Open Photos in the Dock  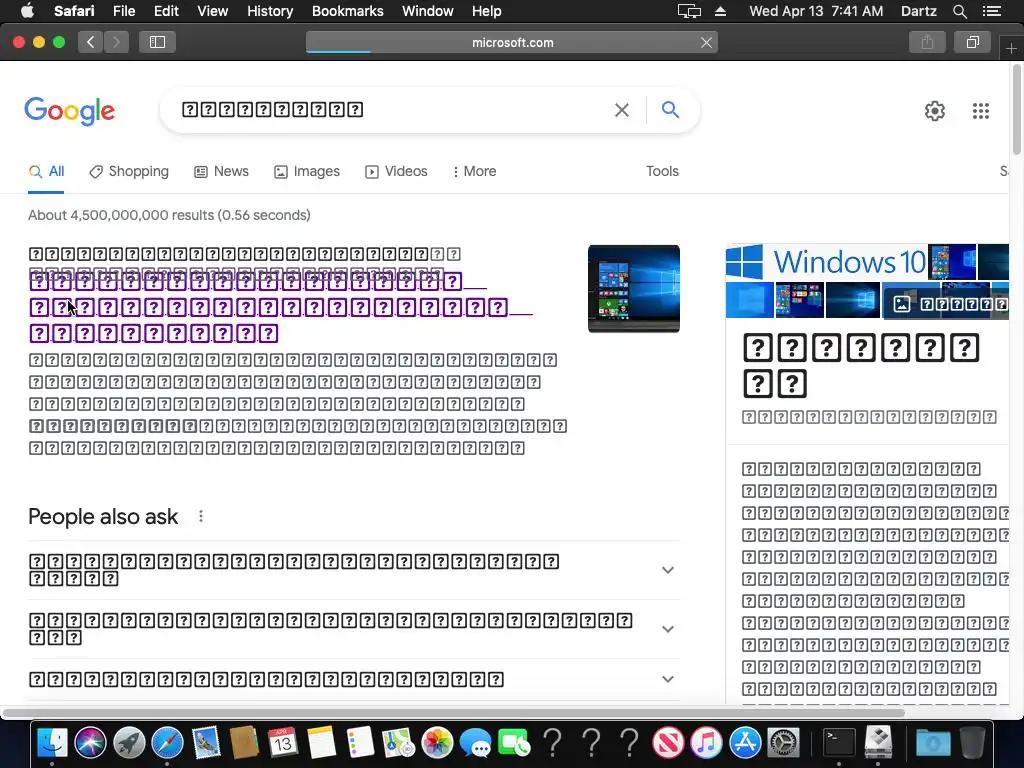437,743
